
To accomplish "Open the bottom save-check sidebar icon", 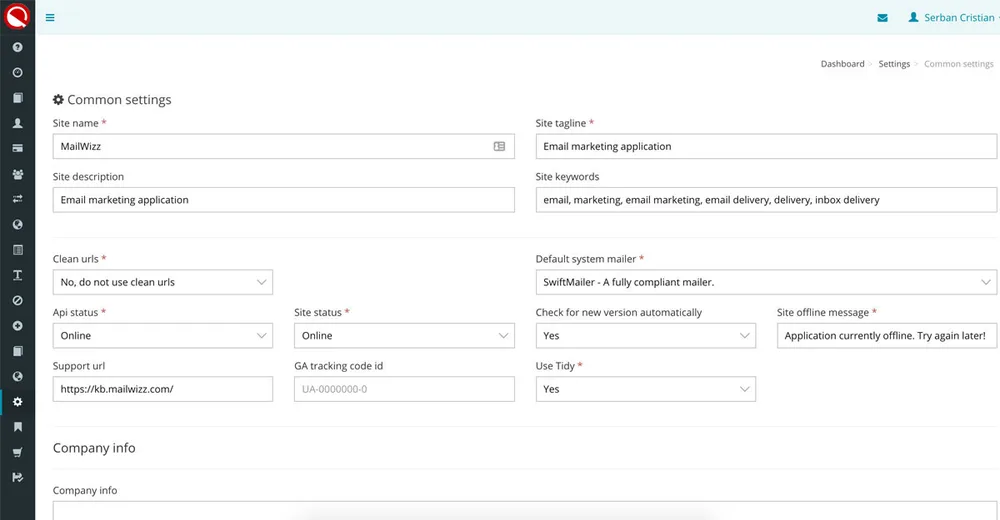I will pos(18,477).
